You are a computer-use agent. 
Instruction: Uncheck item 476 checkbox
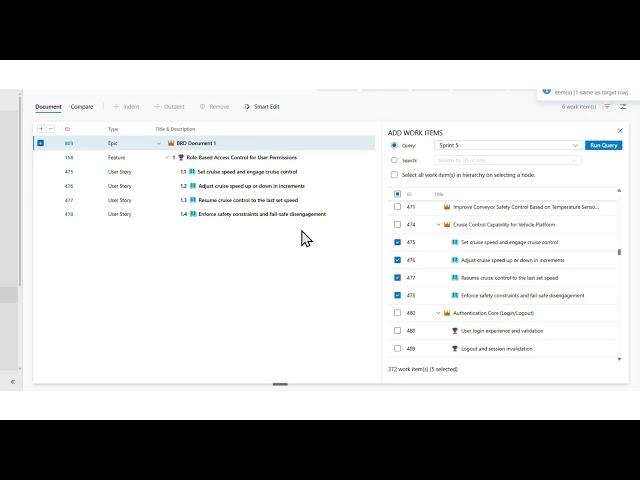point(397,260)
